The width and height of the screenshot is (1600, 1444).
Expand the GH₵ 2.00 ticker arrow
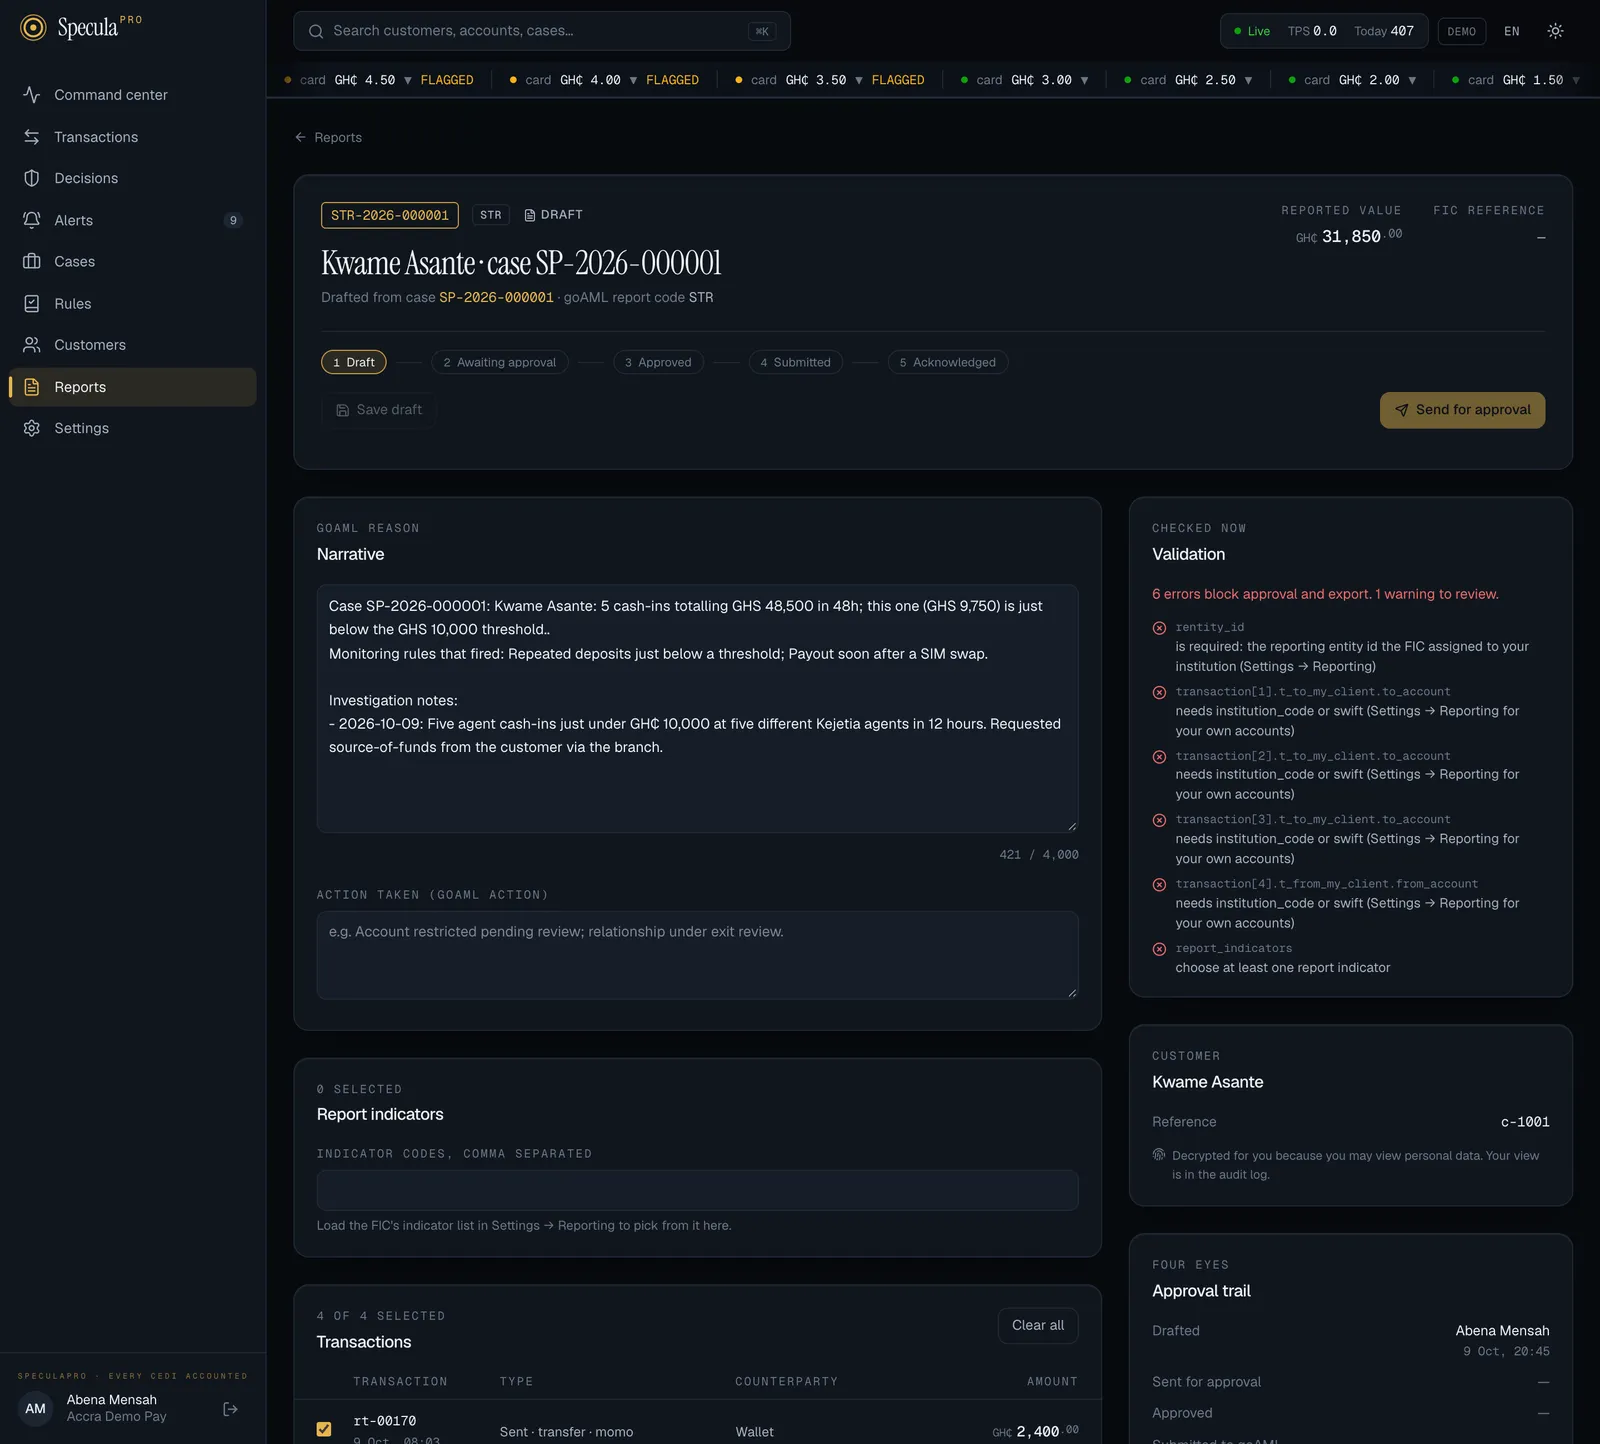pyautogui.click(x=1412, y=80)
